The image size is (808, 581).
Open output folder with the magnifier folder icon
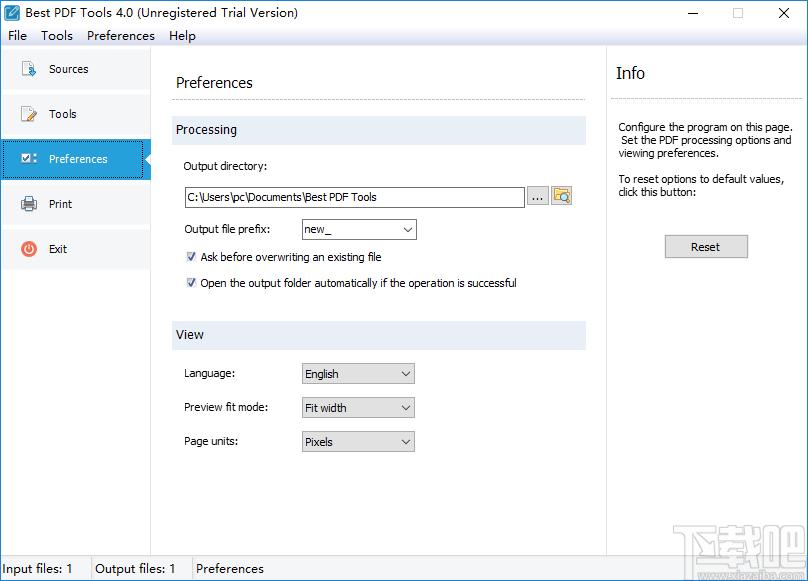click(562, 196)
